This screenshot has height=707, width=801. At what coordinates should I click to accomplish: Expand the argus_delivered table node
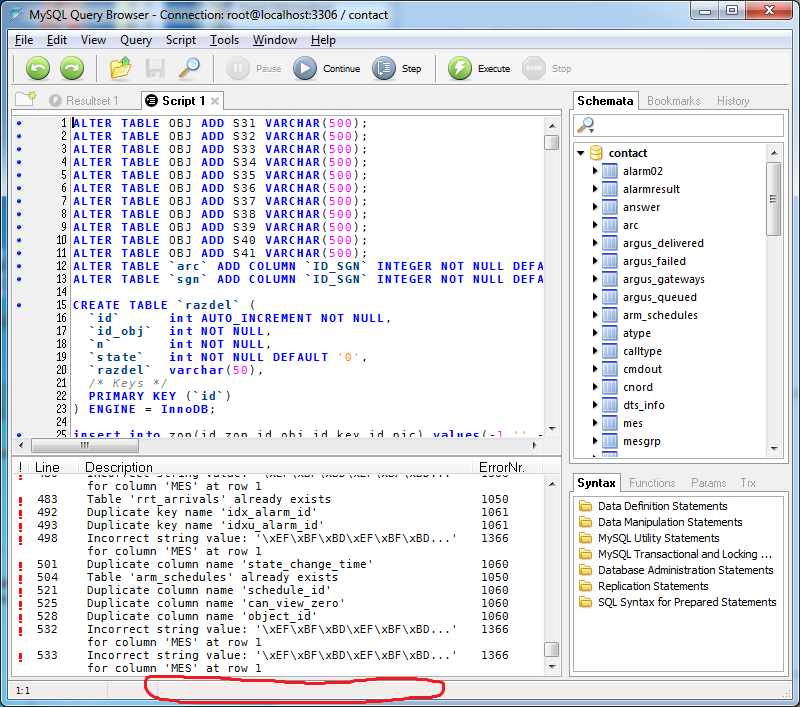click(x=595, y=243)
